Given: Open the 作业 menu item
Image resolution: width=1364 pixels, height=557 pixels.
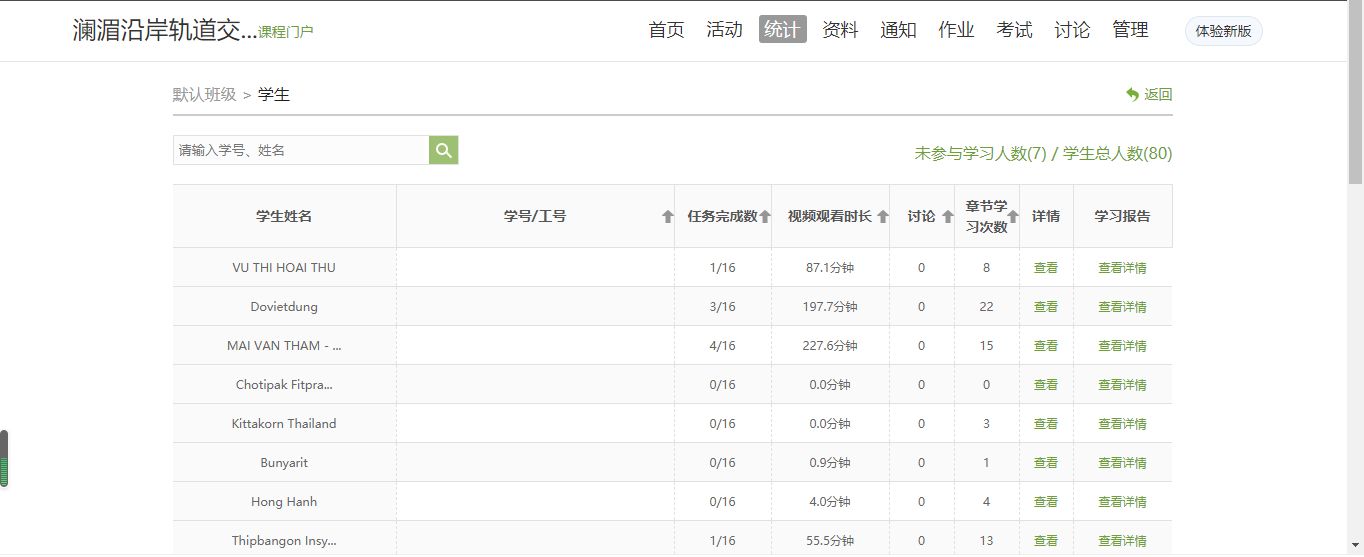Looking at the screenshot, I should tap(956, 30).
